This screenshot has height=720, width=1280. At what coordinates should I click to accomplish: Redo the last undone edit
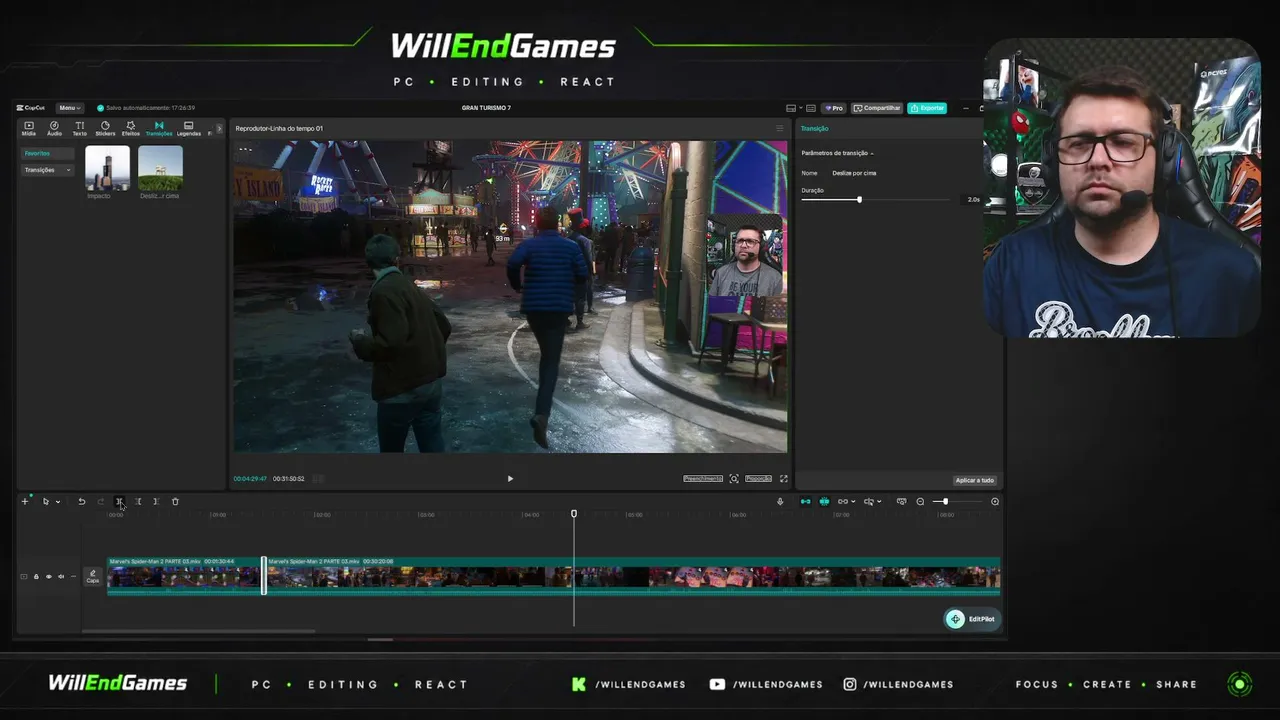click(x=100, y=501)
